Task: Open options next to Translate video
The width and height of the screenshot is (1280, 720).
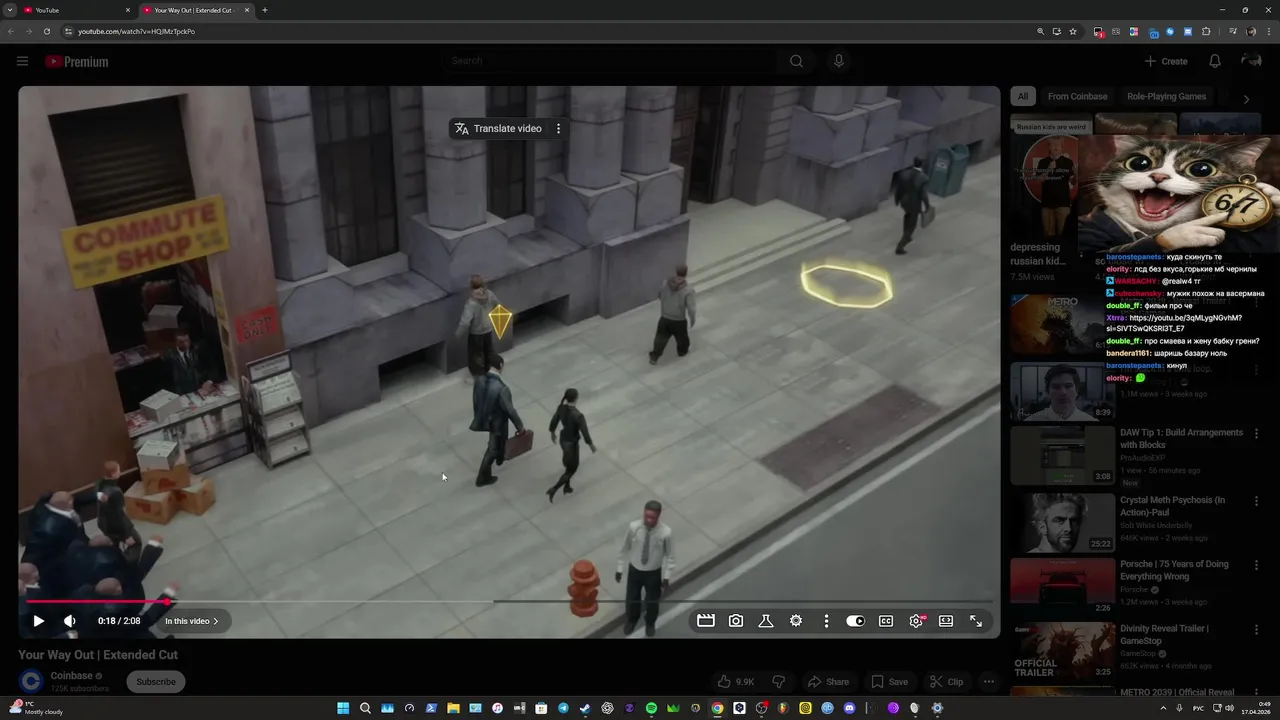Action: pyautogui.click(x=558, y=128)
